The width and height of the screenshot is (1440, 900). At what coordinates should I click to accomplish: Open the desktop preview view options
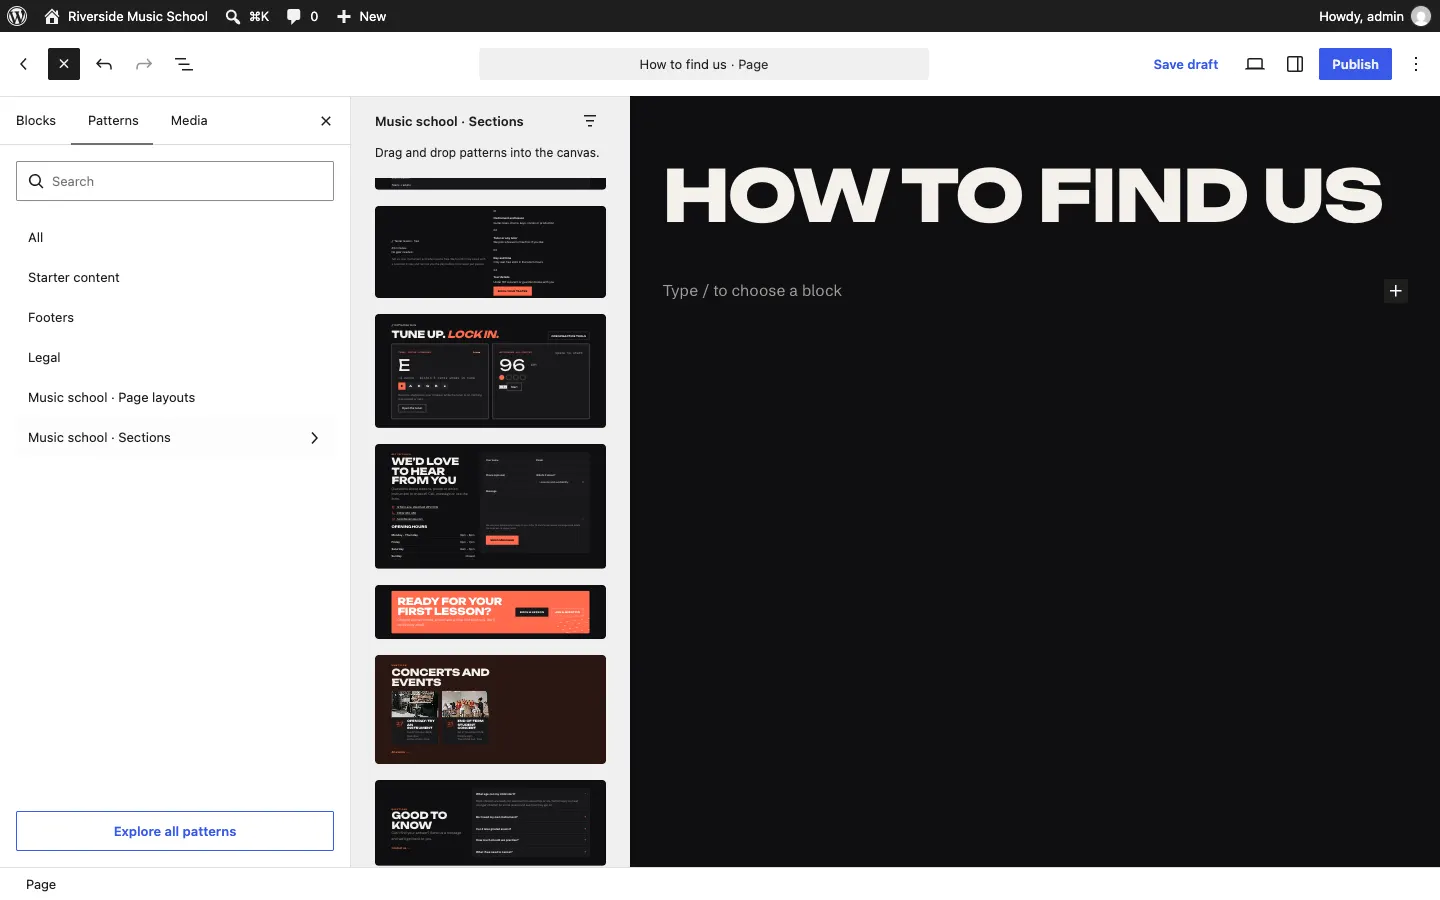[x=1255, y=64]
